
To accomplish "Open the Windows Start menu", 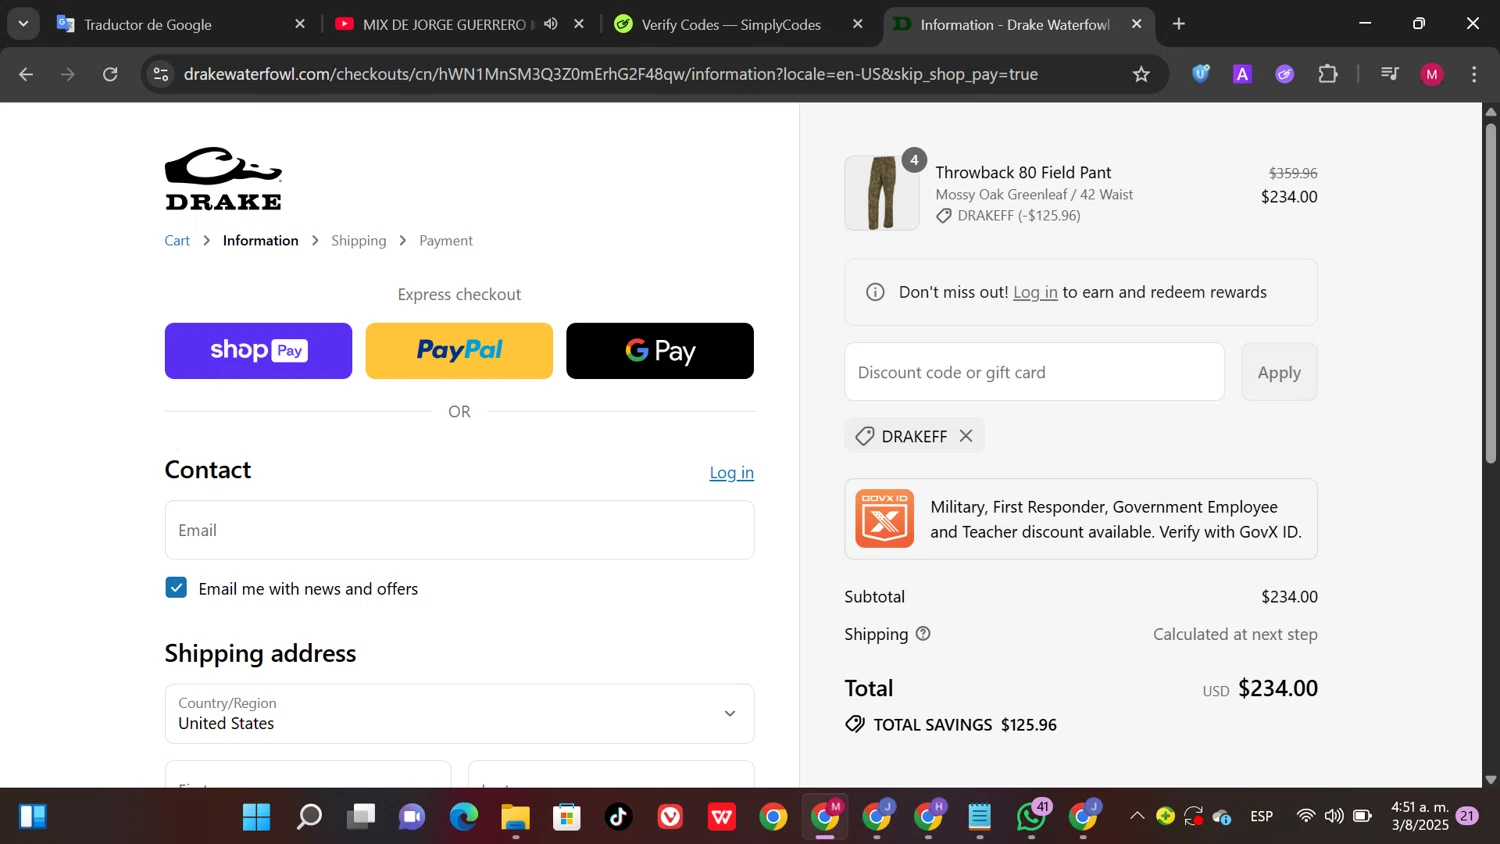I will pyautogui.click(x=256, y=817).
